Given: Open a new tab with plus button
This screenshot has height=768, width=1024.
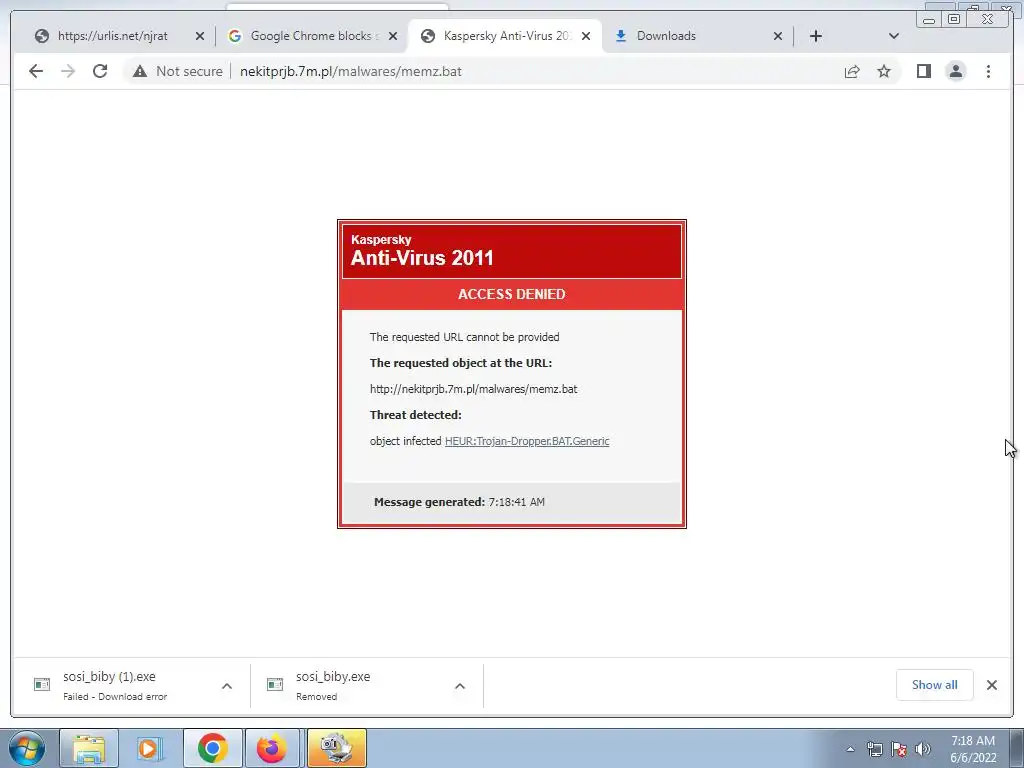Looking at the screenshot, I should (x=816, y=36).
